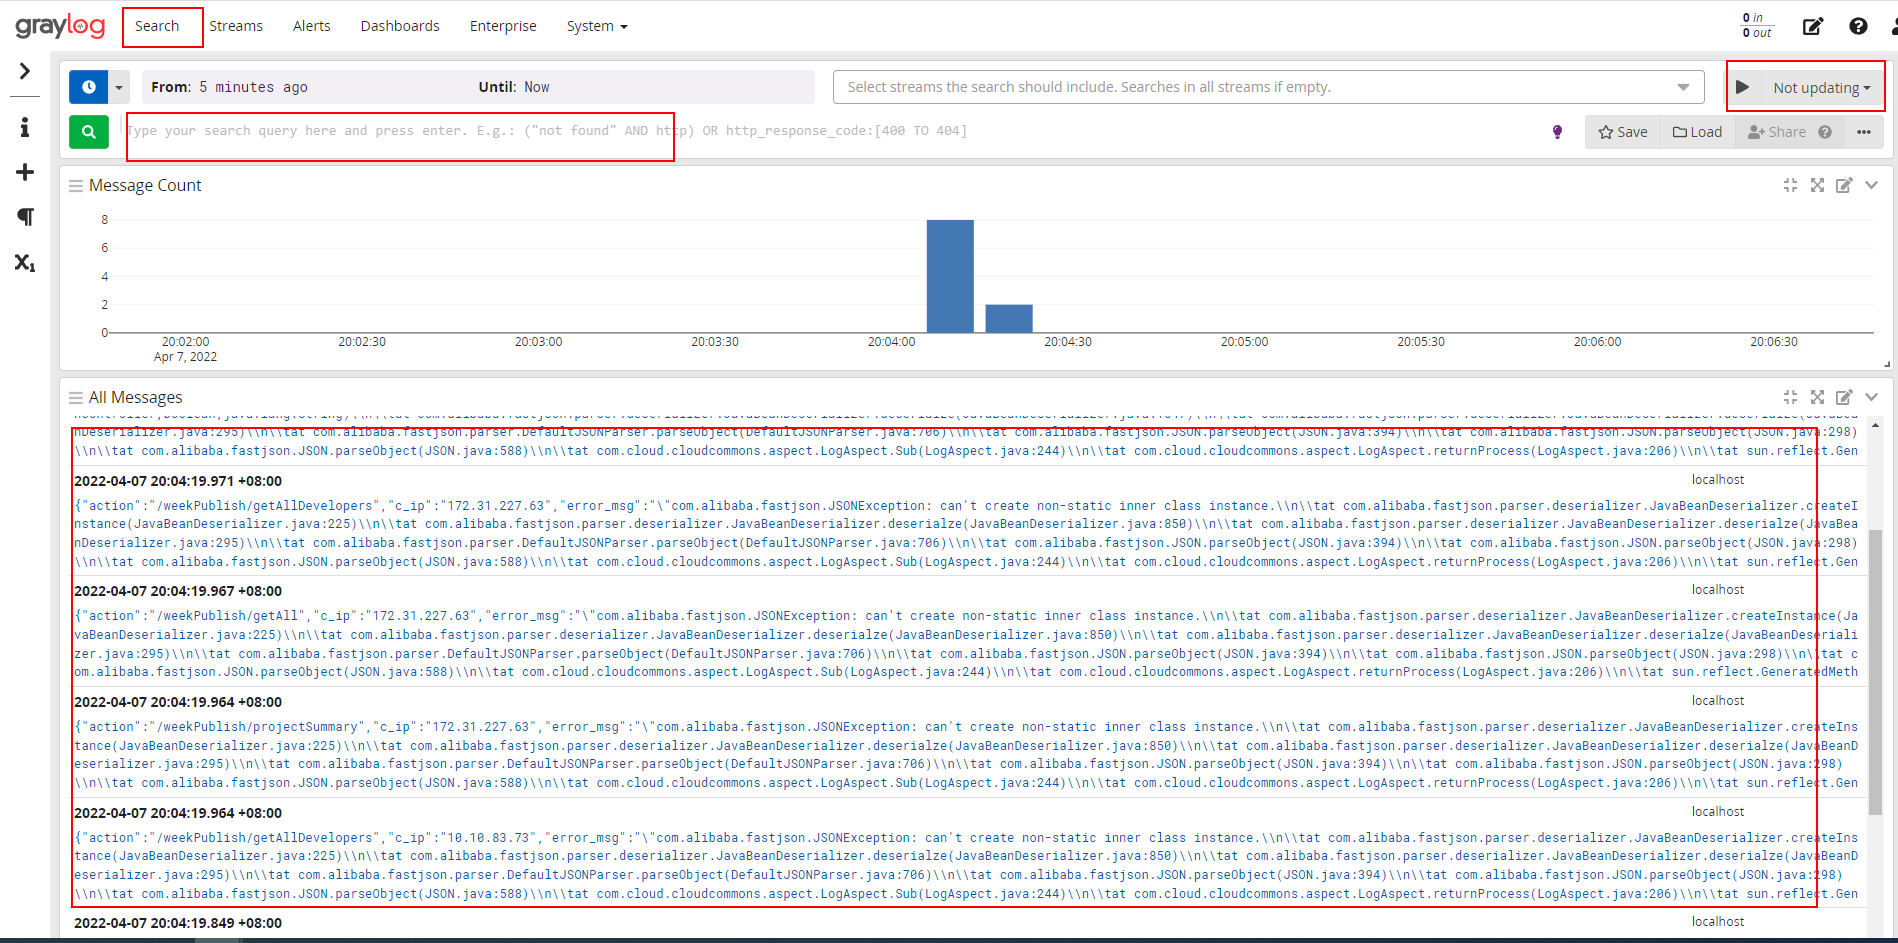Edit the Message Count widget
Screen dimensions: 1898x943
pyautogui.click(x=1844, y=185)
